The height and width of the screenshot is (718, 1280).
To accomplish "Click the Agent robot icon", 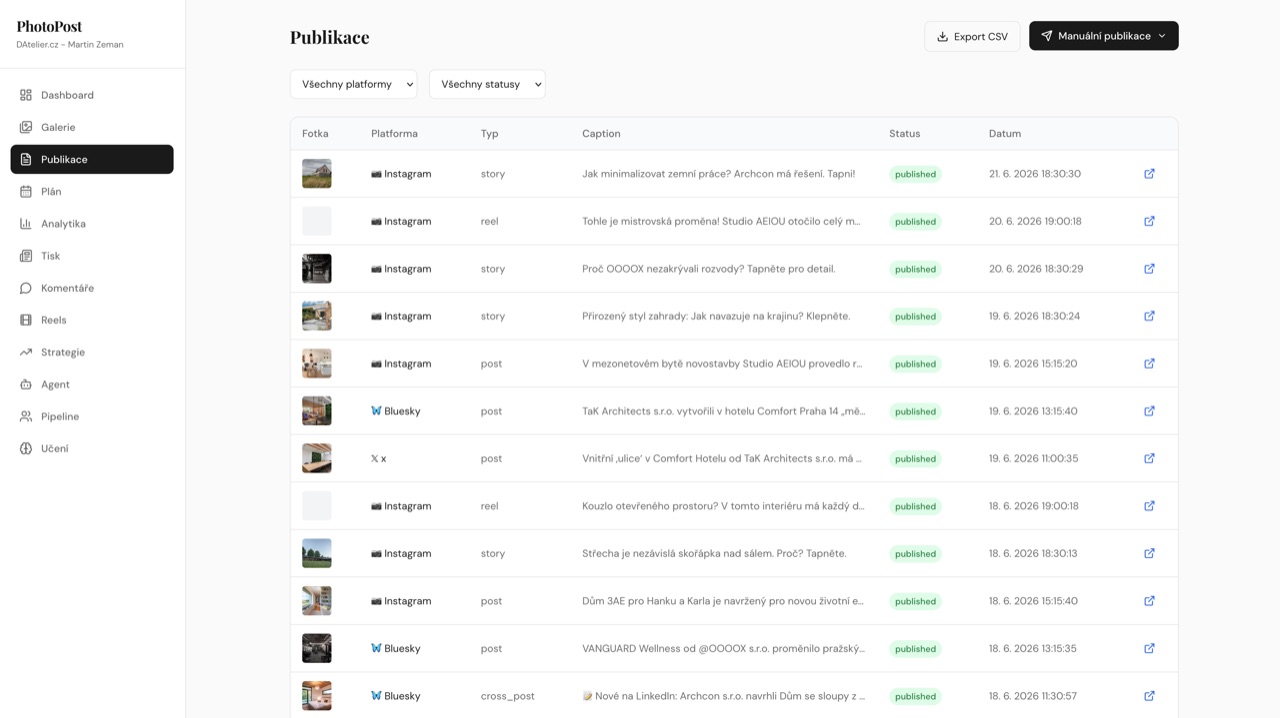I will click(26, 384).
